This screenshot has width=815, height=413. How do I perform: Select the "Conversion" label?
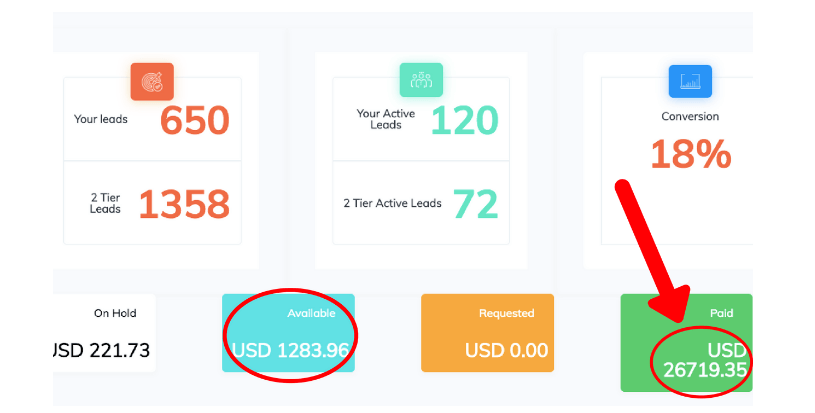690,117
